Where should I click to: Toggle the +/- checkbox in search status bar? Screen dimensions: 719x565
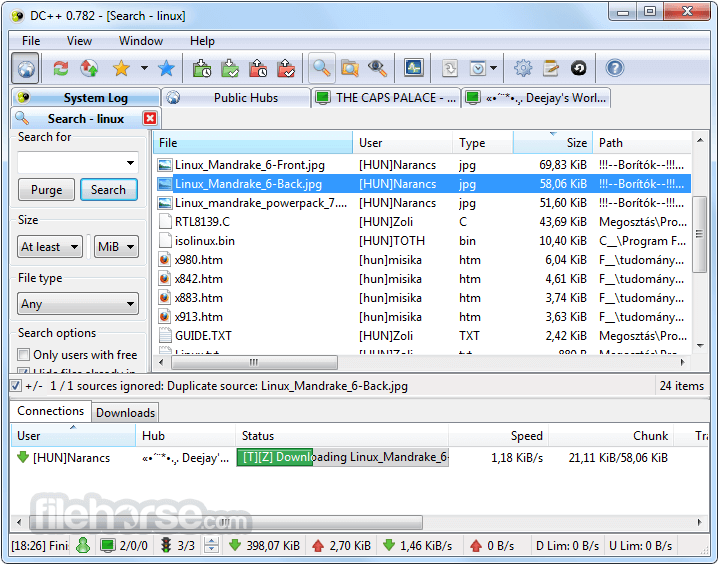point(16,386)
